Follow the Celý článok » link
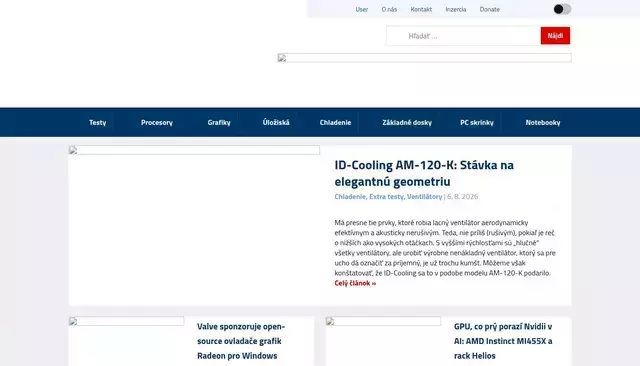Viewport: 640px width, 366px height. (x=355, y=283)
